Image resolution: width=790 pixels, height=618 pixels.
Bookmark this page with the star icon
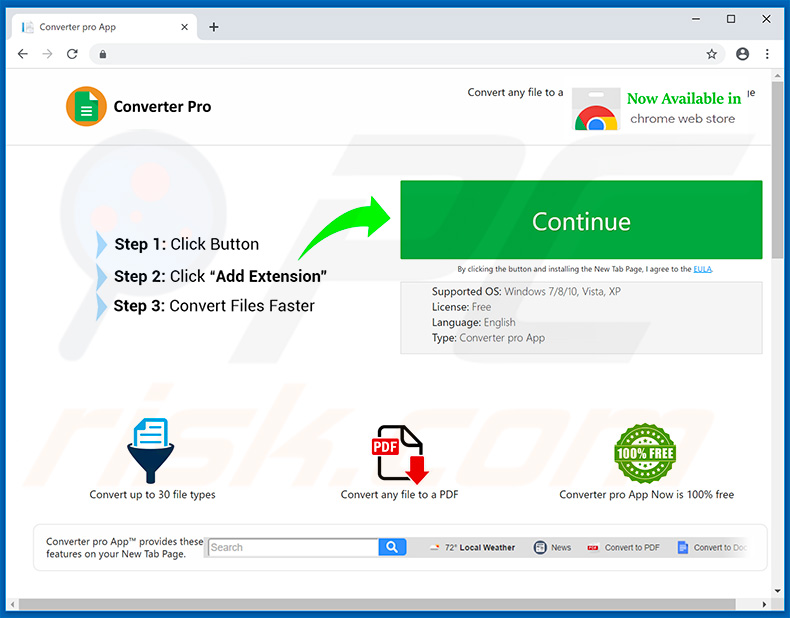pos(711,54)
